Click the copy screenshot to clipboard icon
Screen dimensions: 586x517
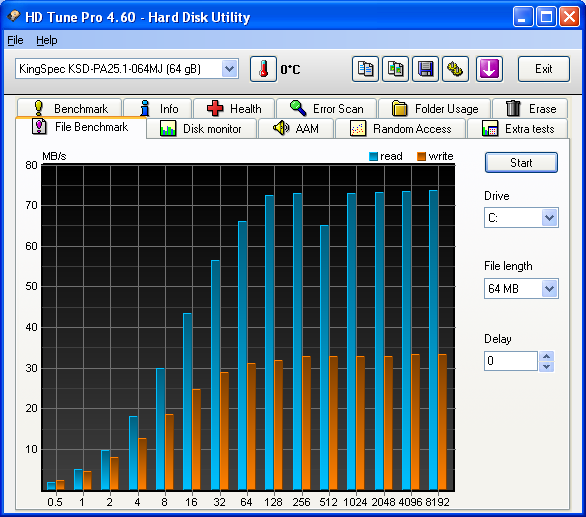coord(395,69)
